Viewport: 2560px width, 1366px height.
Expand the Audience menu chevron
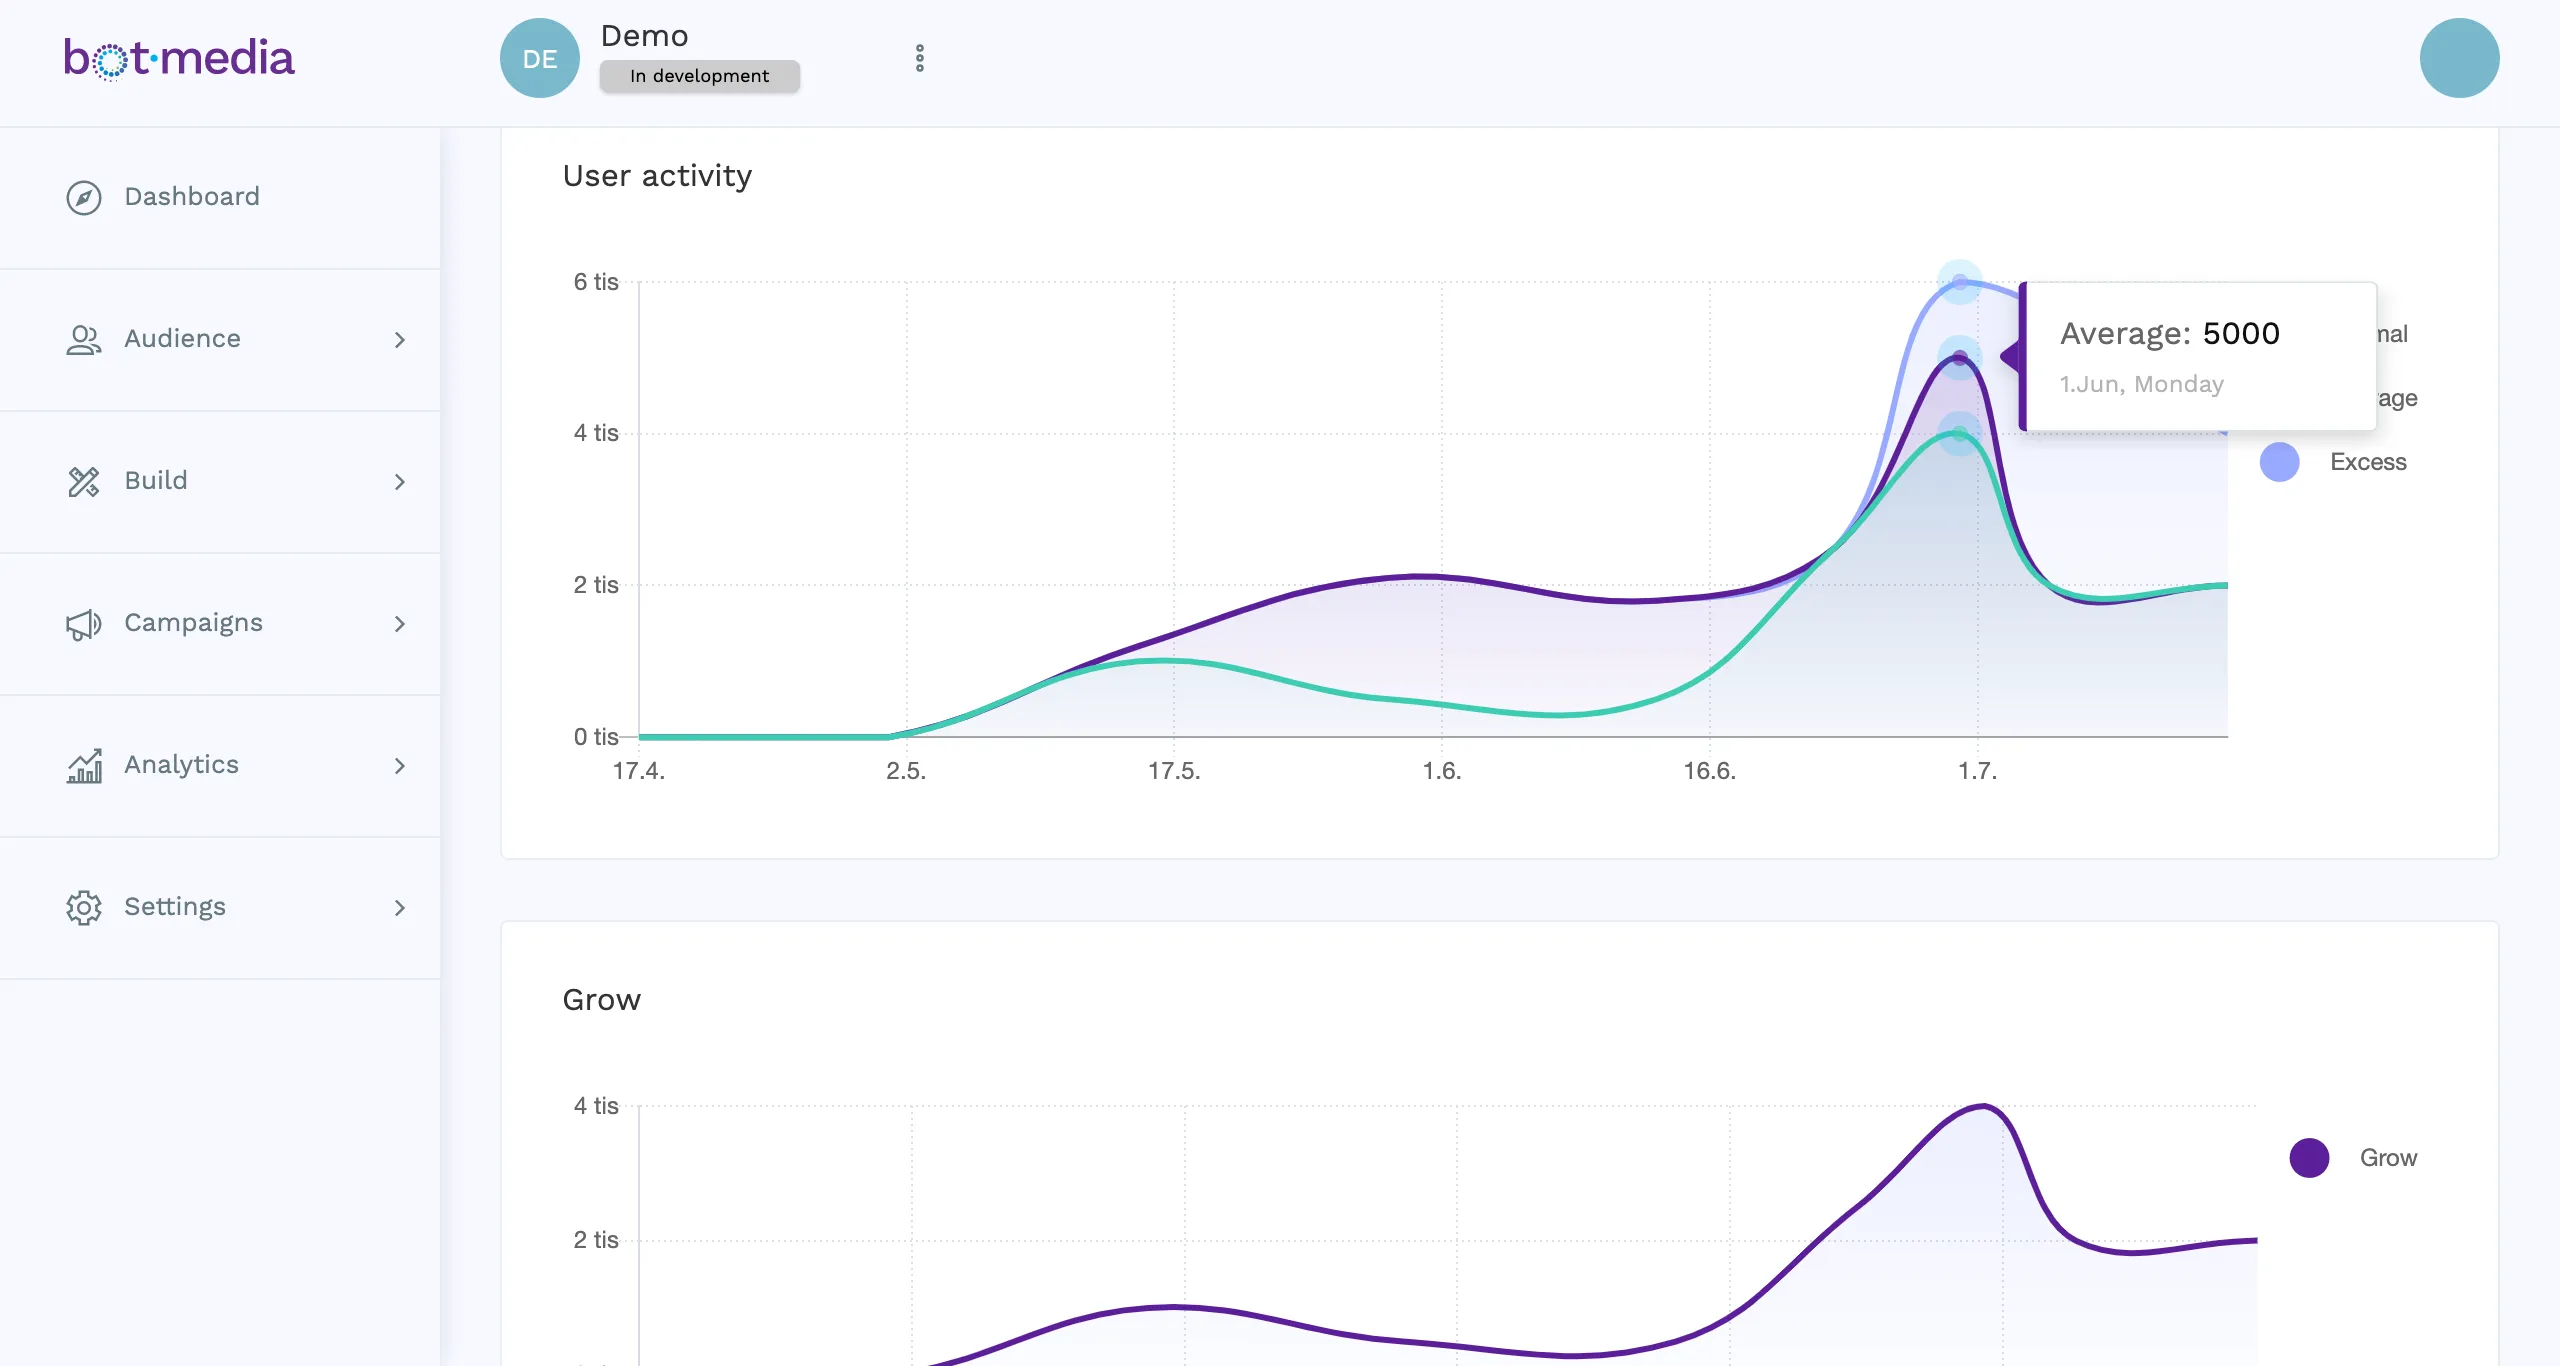400,340
